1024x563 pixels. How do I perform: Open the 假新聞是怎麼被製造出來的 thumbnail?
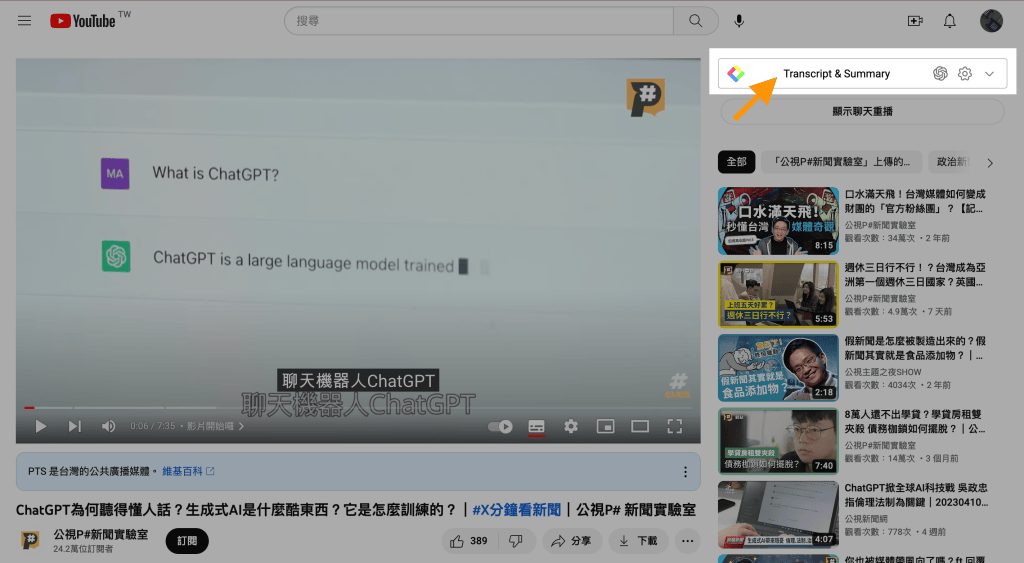778,368
